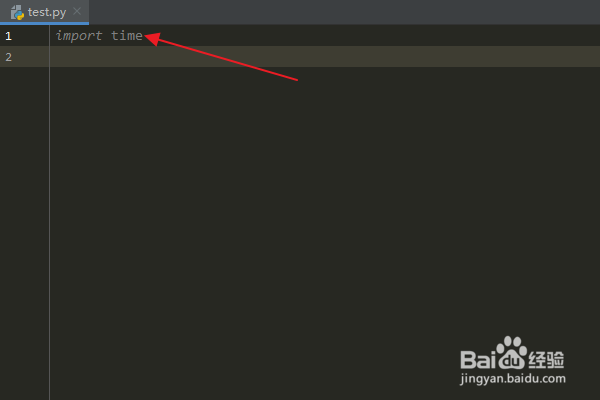Click line number 2 in the gutter
This screenshot has height=400, width=600.
8,57
